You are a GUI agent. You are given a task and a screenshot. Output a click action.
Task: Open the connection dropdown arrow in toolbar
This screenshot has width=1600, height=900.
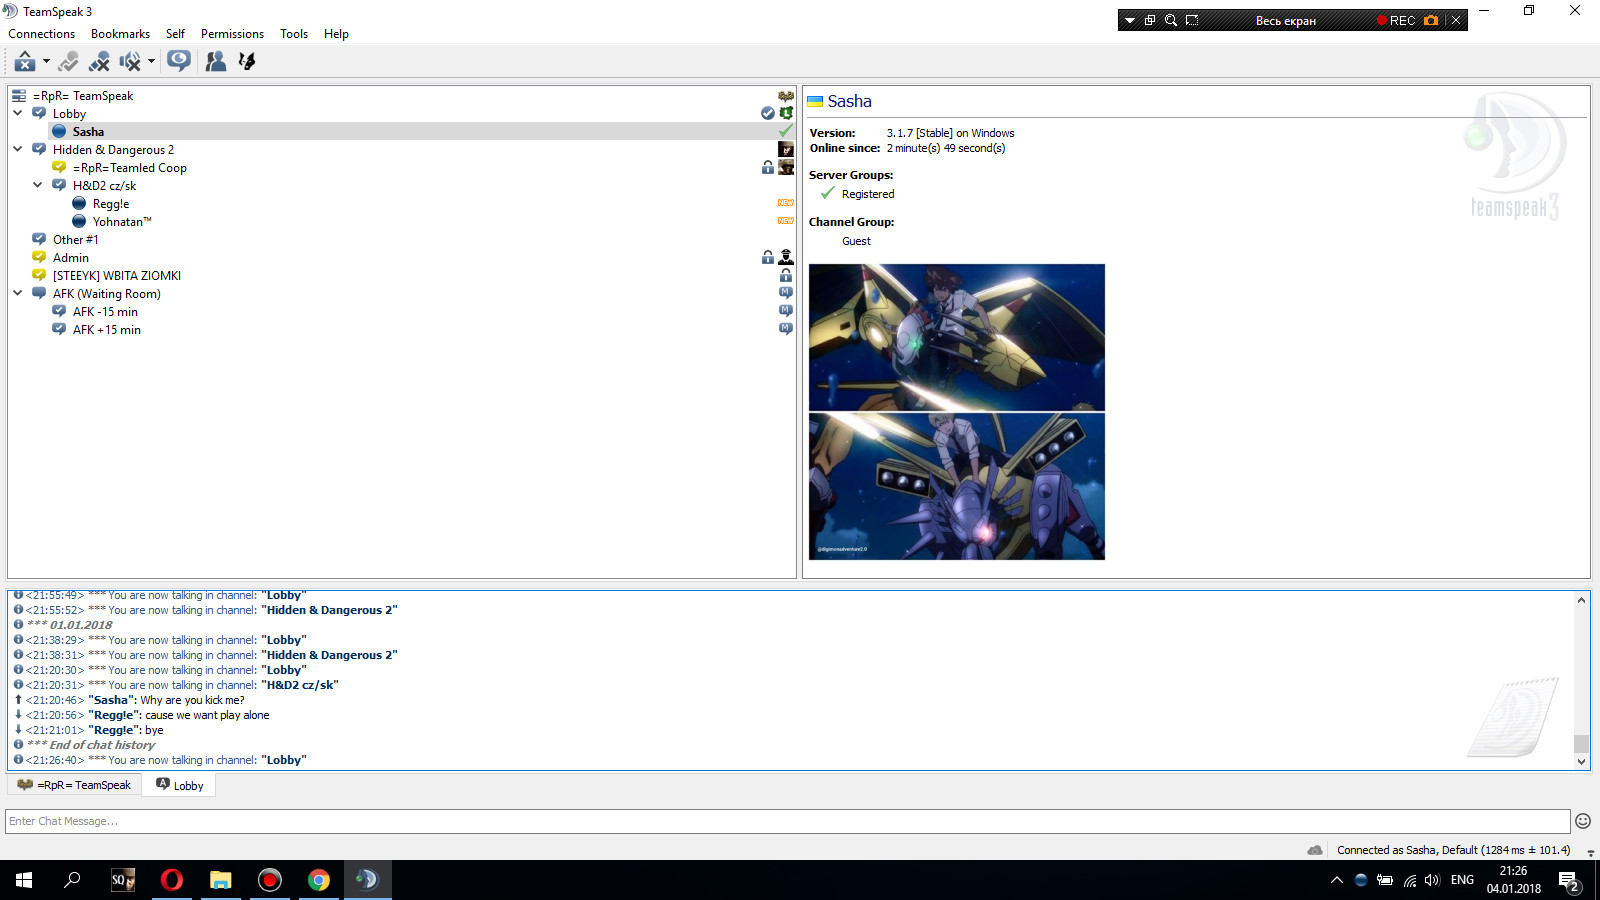[46, 62]
